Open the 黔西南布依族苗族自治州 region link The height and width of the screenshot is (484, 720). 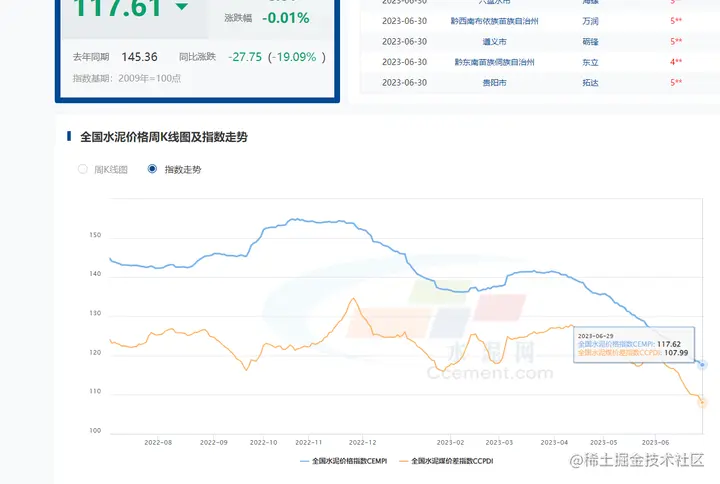tap(494, 21)
